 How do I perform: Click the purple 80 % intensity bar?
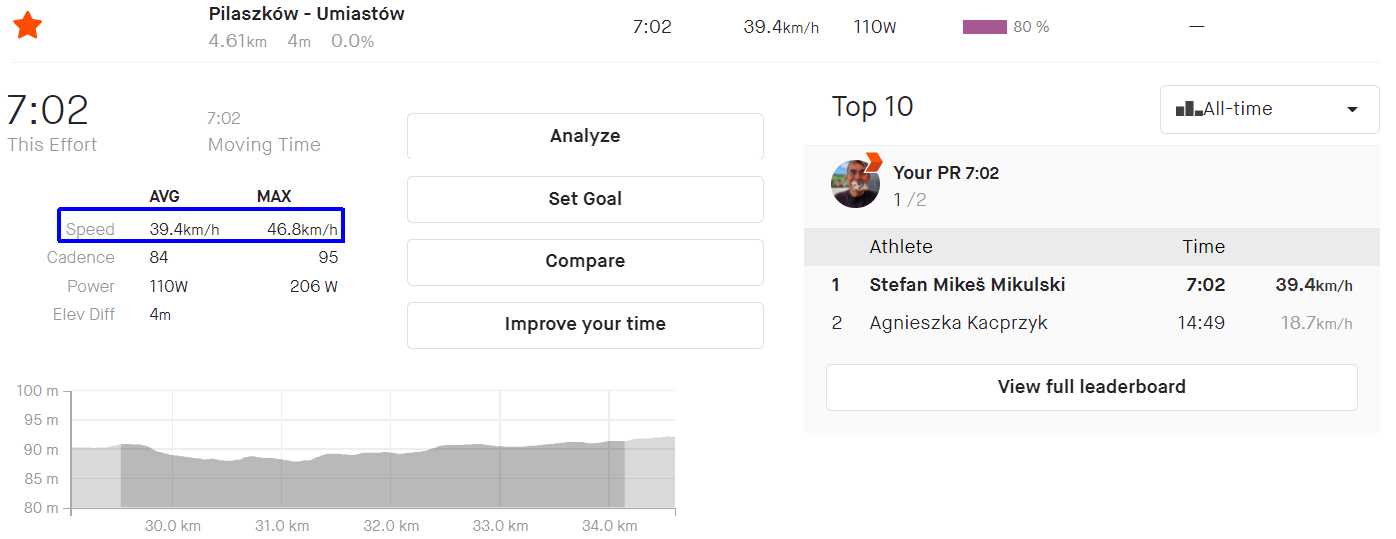click(984, 27)
